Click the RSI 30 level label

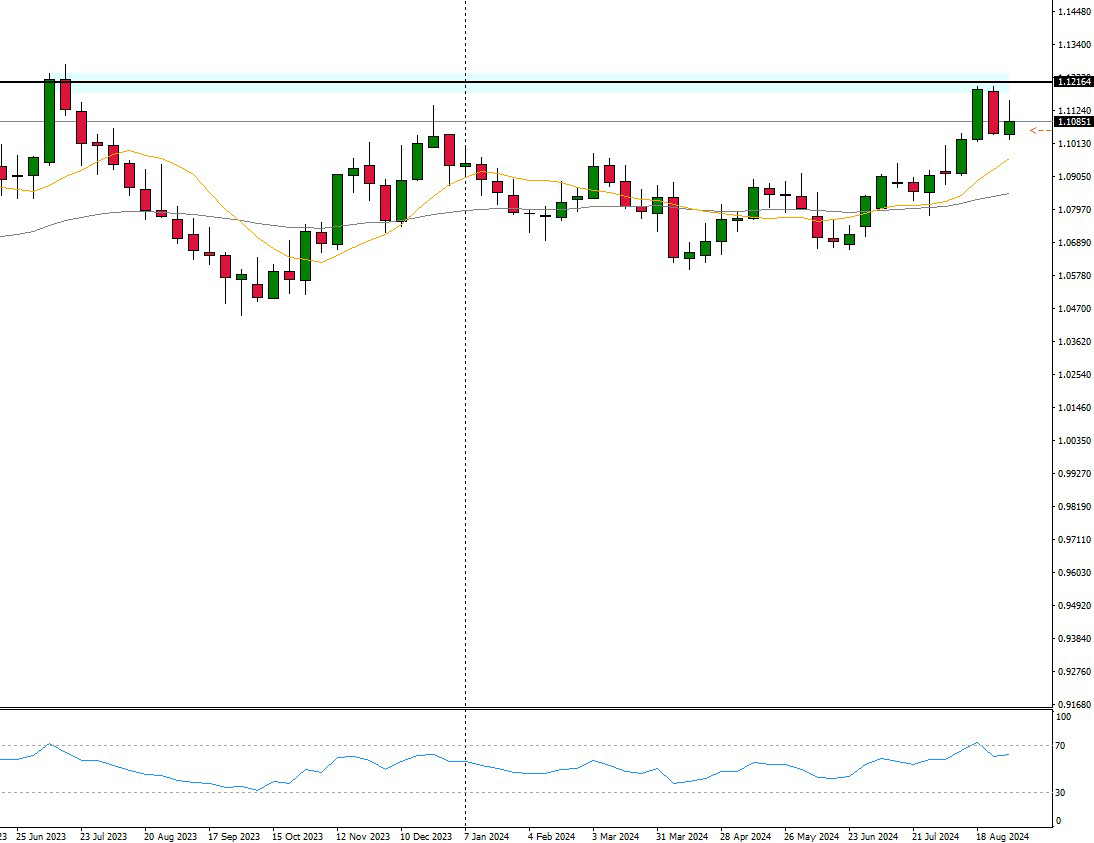coord(1061,793)
